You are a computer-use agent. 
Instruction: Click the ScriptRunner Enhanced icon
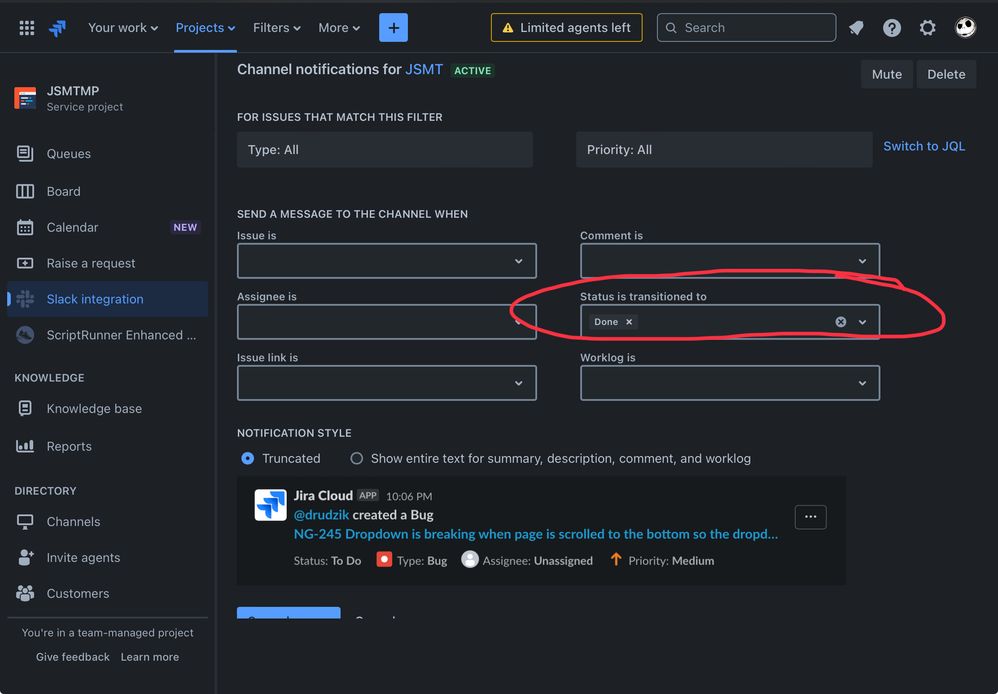tap(25, 335)
